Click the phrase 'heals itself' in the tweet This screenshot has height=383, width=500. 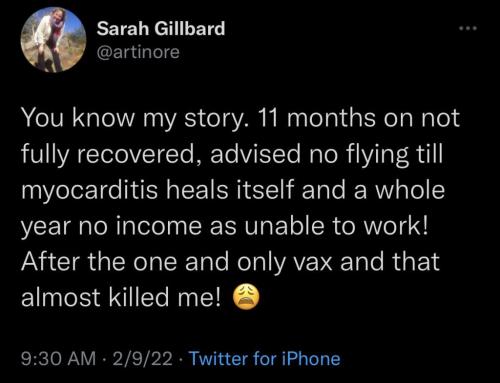(230, 190)
